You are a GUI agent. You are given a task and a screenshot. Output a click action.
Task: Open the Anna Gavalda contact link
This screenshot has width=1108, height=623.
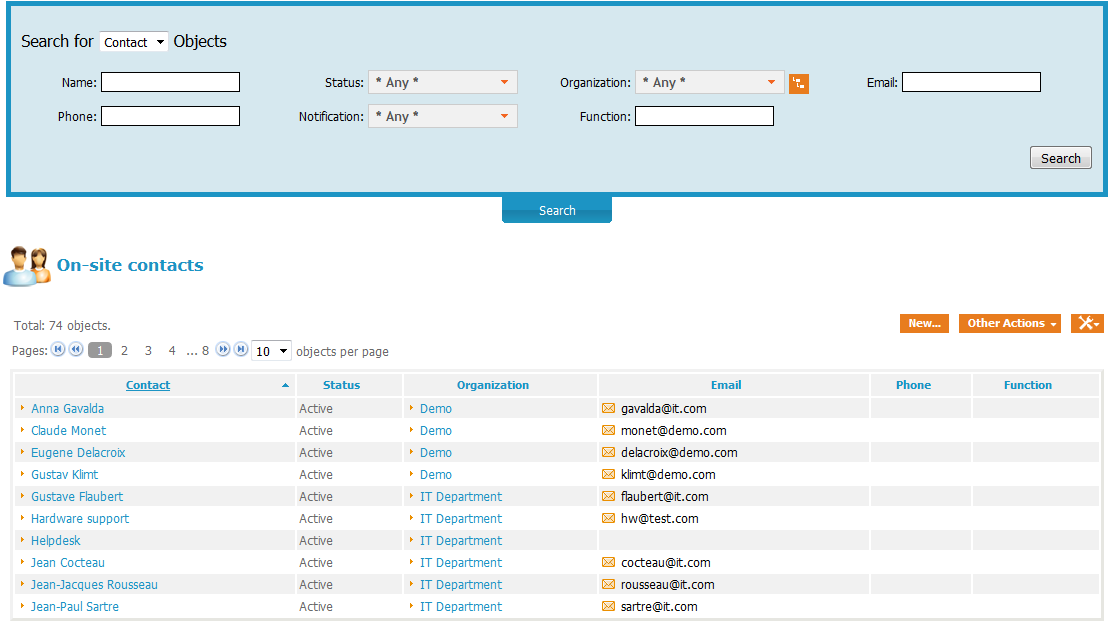(x=67, y=408)
